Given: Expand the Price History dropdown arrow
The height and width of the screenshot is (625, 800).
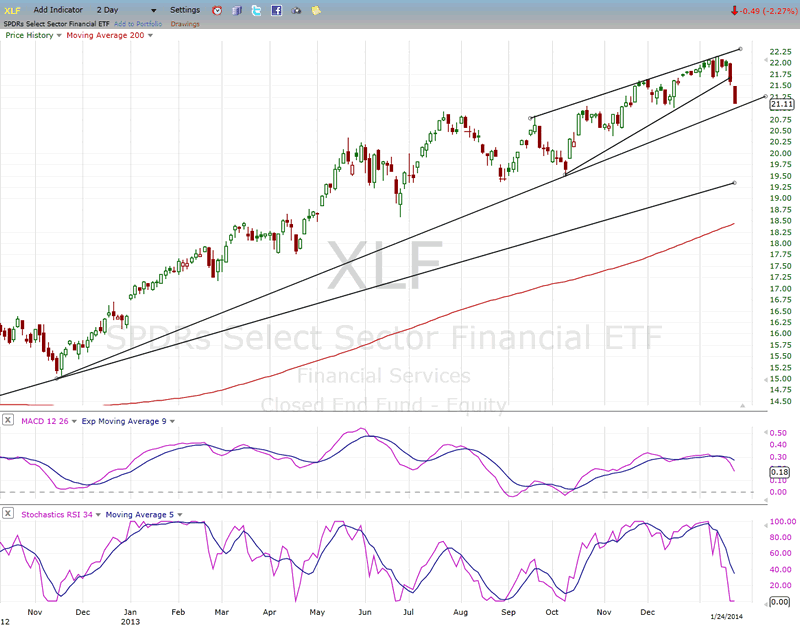Looking at the screenshot, I should [59, 35].
